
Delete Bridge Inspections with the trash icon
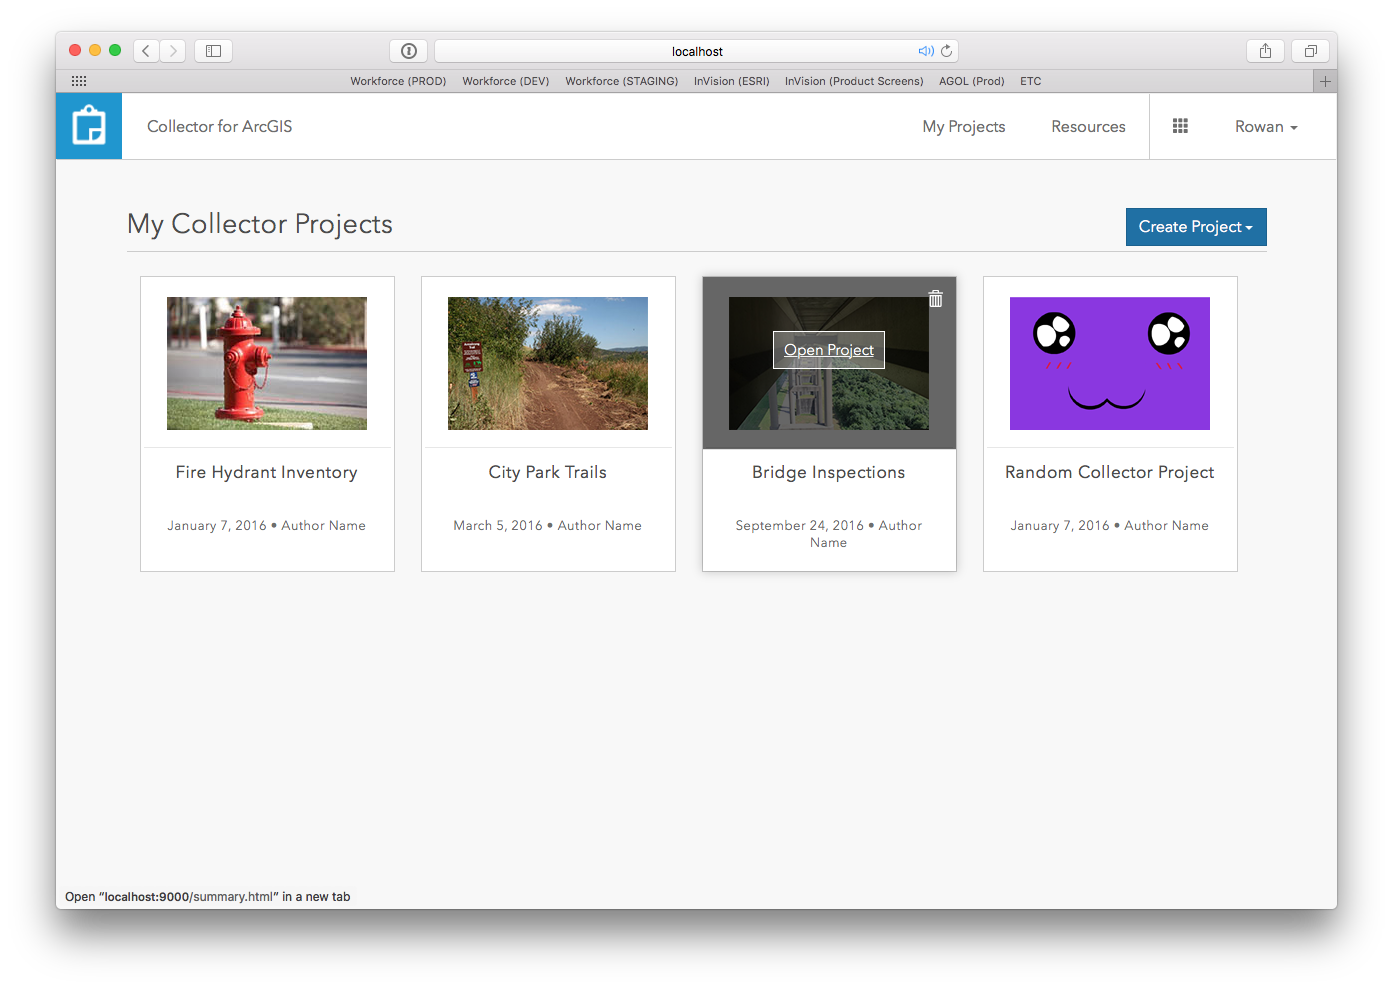936,298
